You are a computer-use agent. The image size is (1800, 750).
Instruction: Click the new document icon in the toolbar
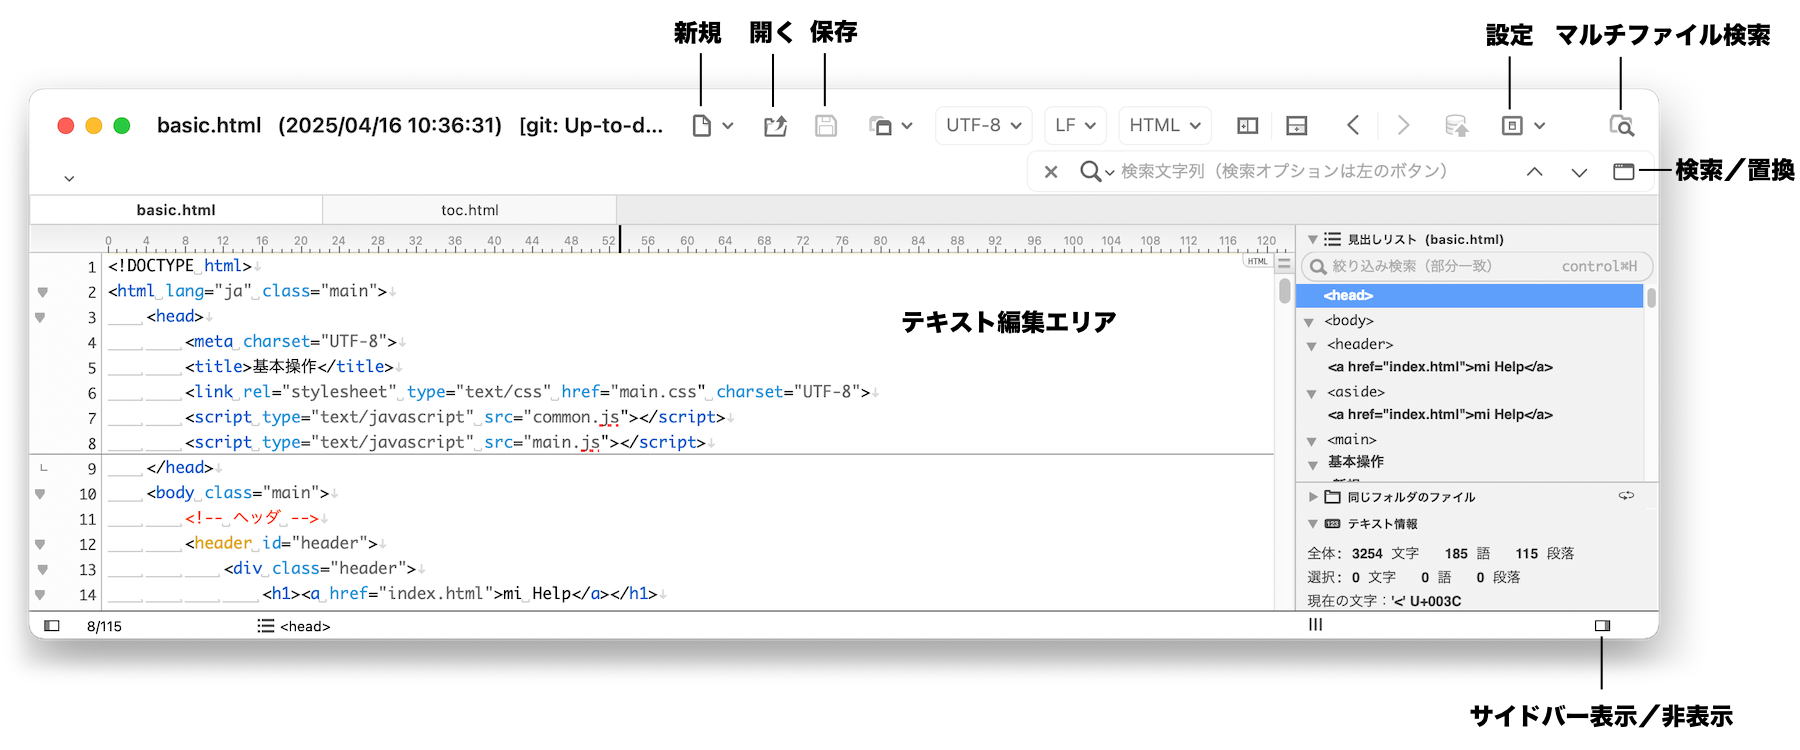click(703, 126)
